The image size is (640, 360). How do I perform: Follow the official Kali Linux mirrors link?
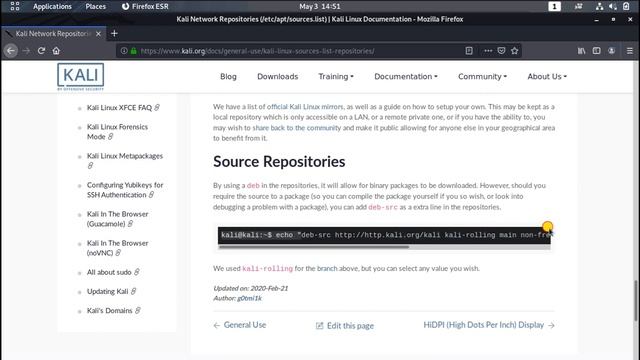tap(305, 107)
